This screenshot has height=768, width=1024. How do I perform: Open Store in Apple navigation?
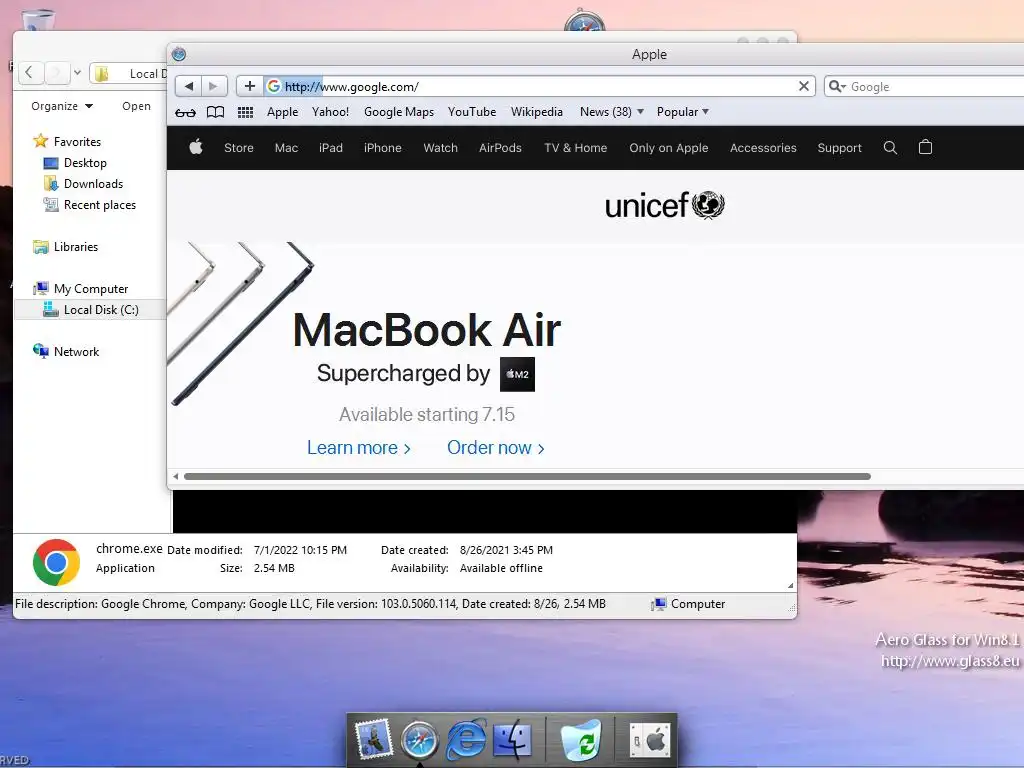[238, 148]
